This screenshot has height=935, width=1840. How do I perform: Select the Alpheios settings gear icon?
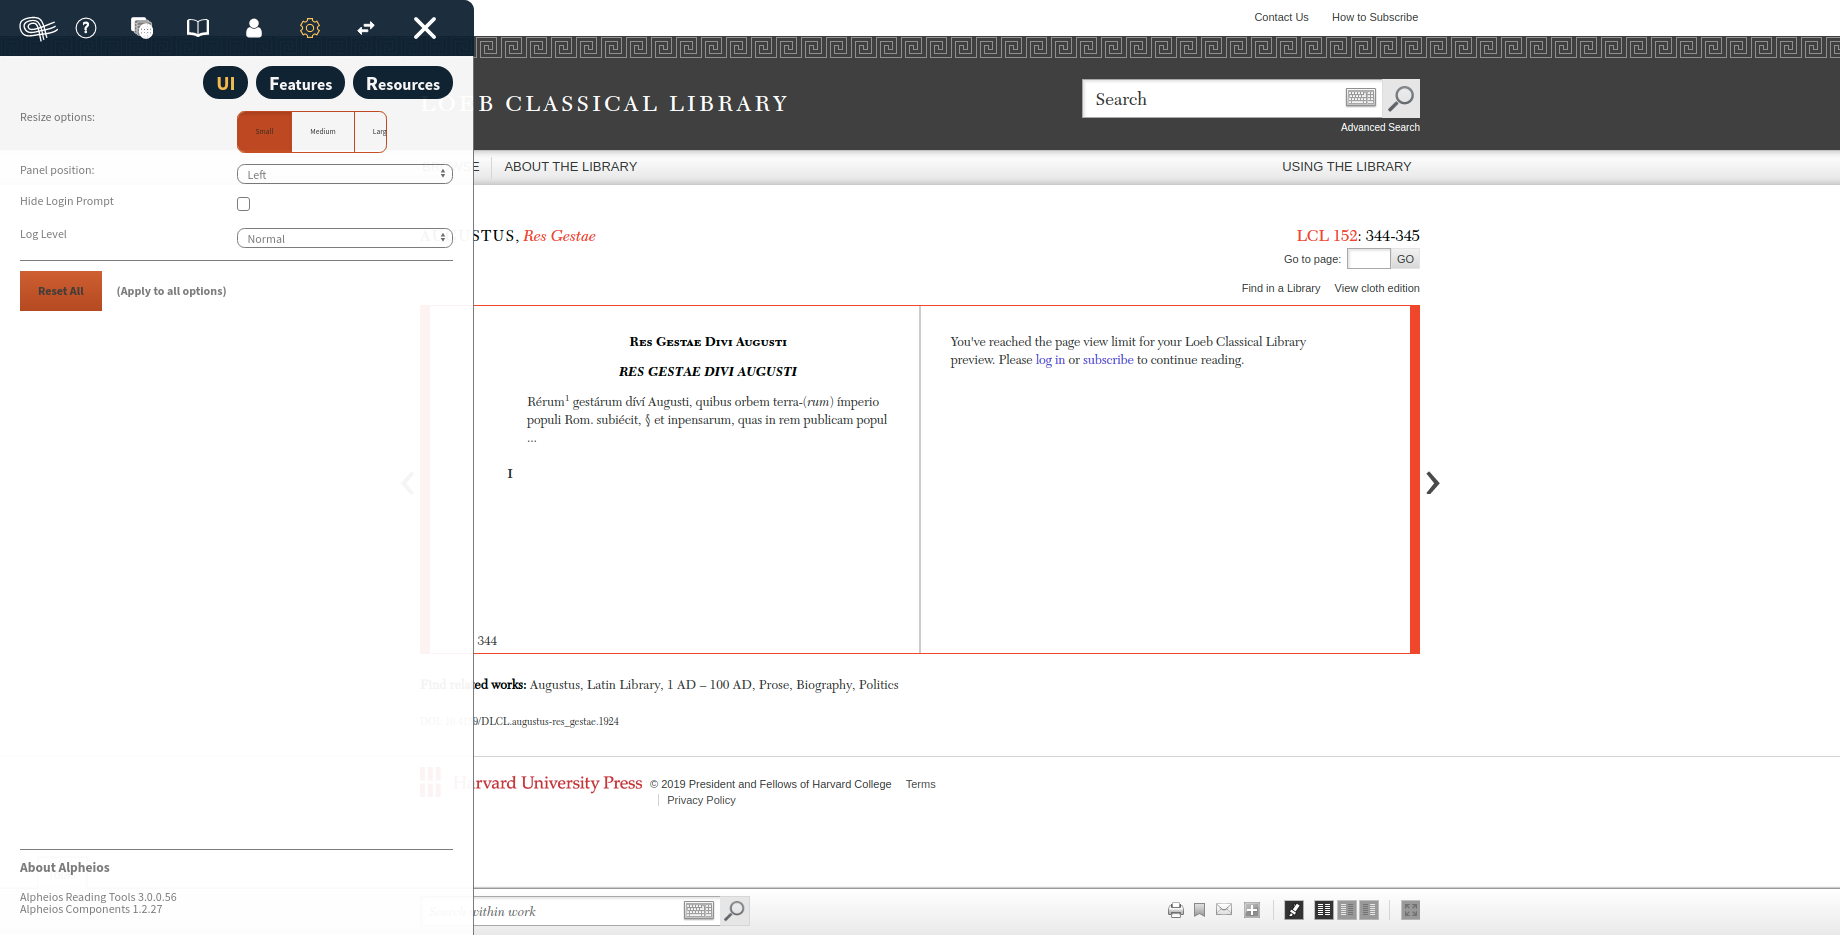(309, 28)
